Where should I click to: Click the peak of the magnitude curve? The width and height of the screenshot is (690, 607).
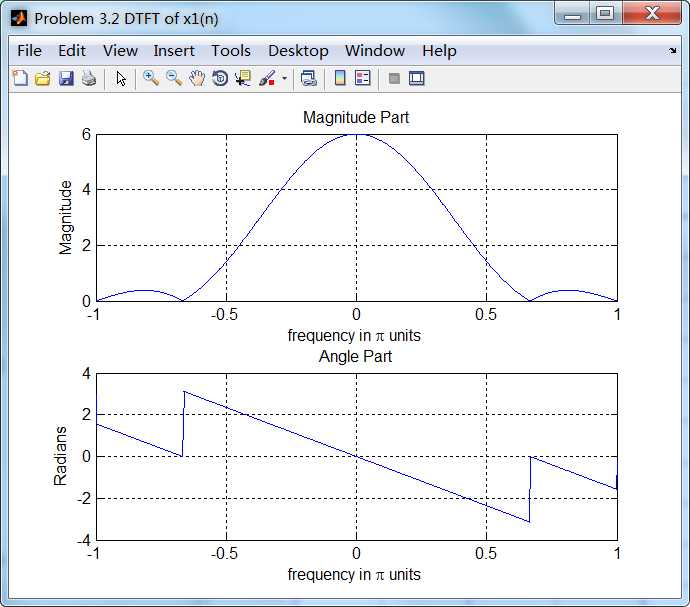[x=356, y=135]
